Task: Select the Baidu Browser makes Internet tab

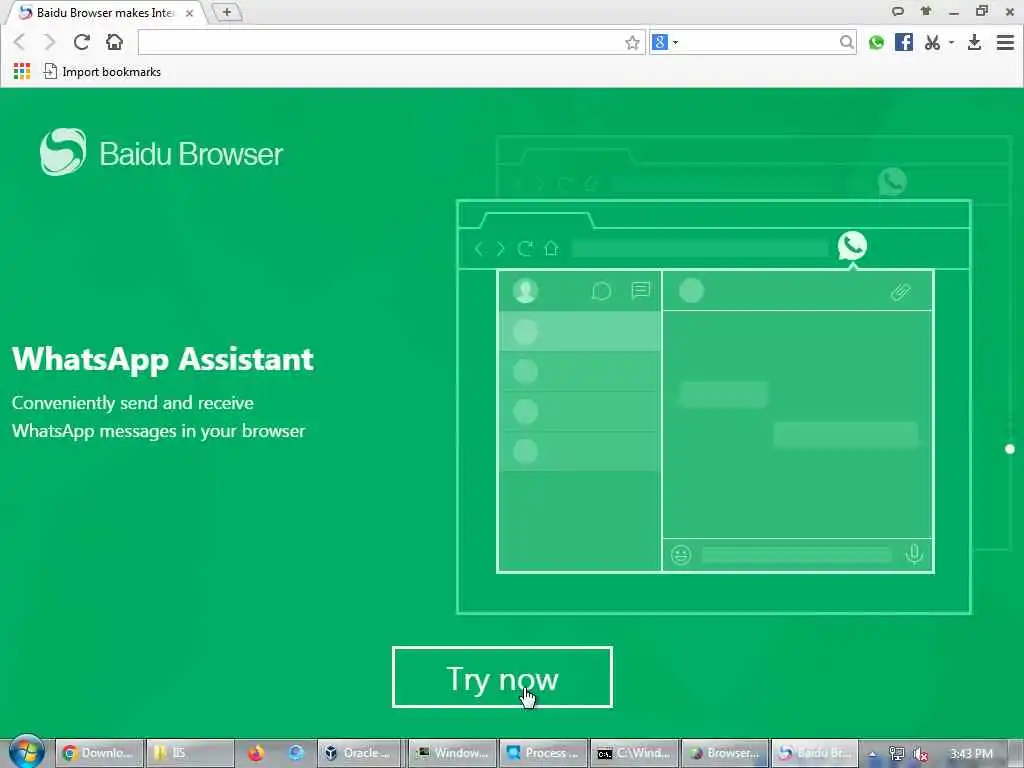Action: [x=104, y=12]
